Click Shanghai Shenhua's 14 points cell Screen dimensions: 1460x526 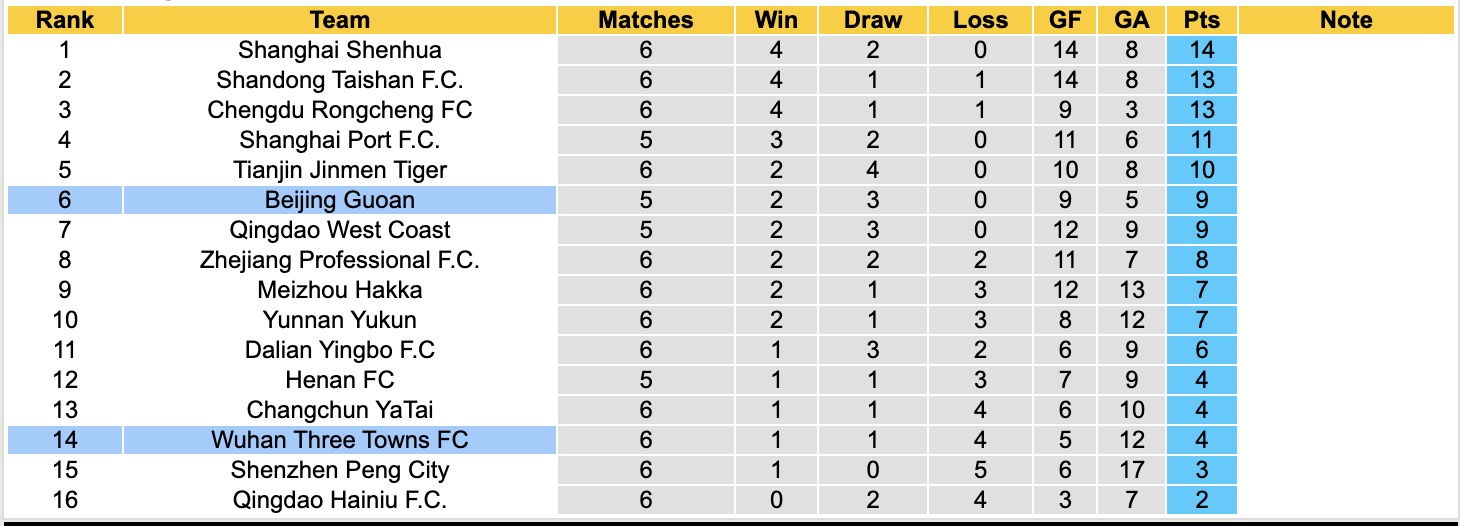coord(1201,50)
